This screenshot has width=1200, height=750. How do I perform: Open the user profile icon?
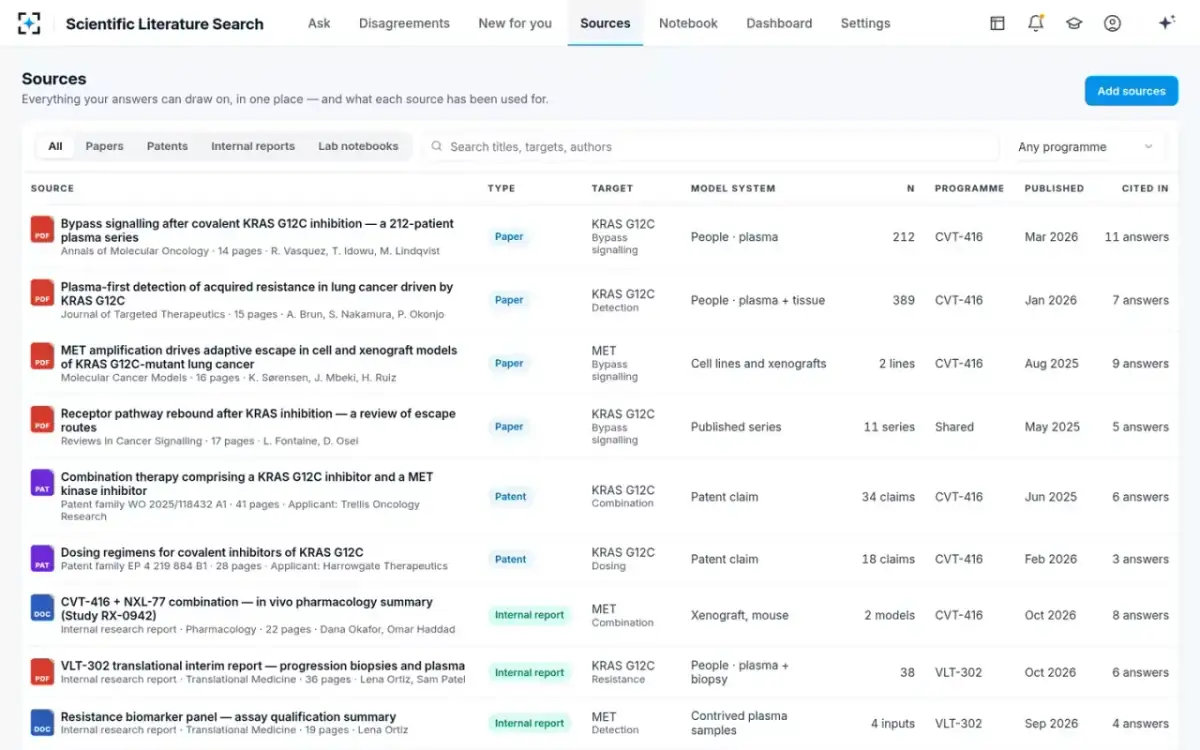click(x=1112, y=23)
